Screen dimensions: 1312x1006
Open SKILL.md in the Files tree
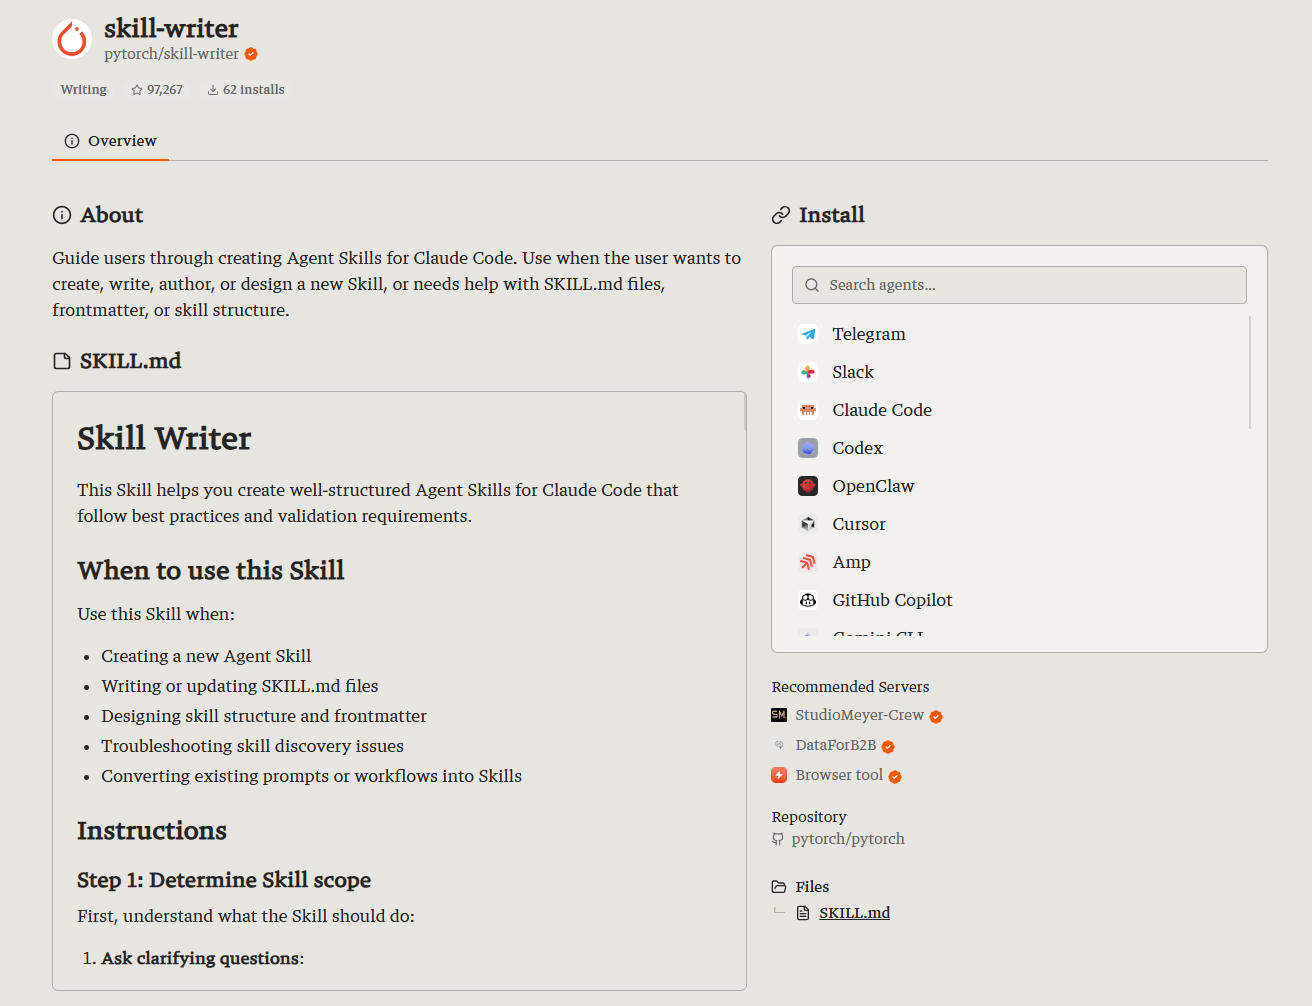(854, 913)
